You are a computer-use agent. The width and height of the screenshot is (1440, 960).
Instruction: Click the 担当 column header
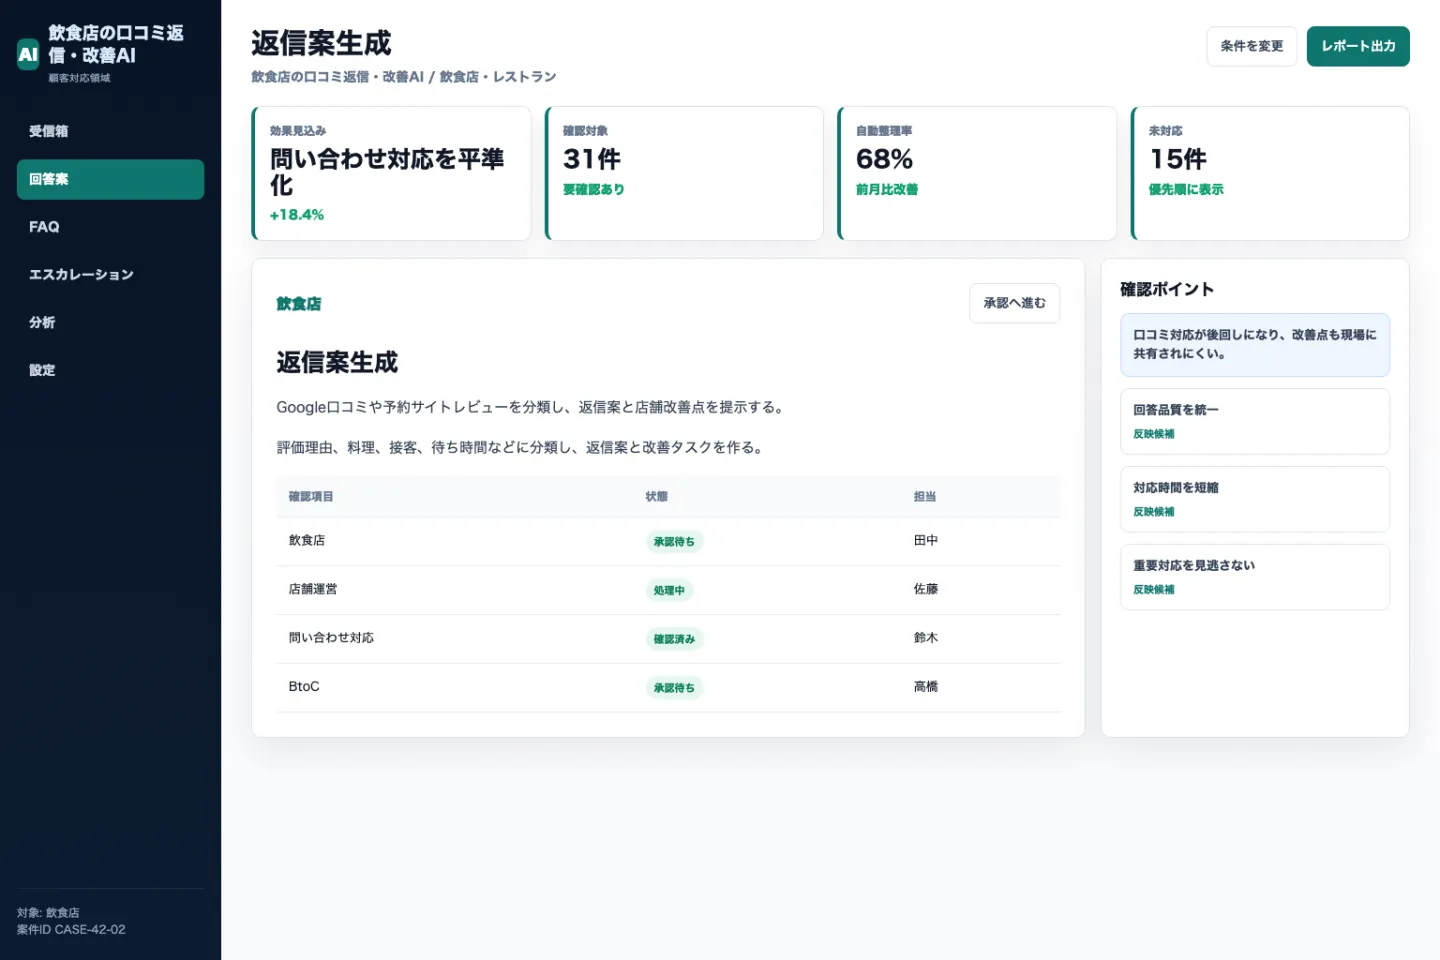925,496
